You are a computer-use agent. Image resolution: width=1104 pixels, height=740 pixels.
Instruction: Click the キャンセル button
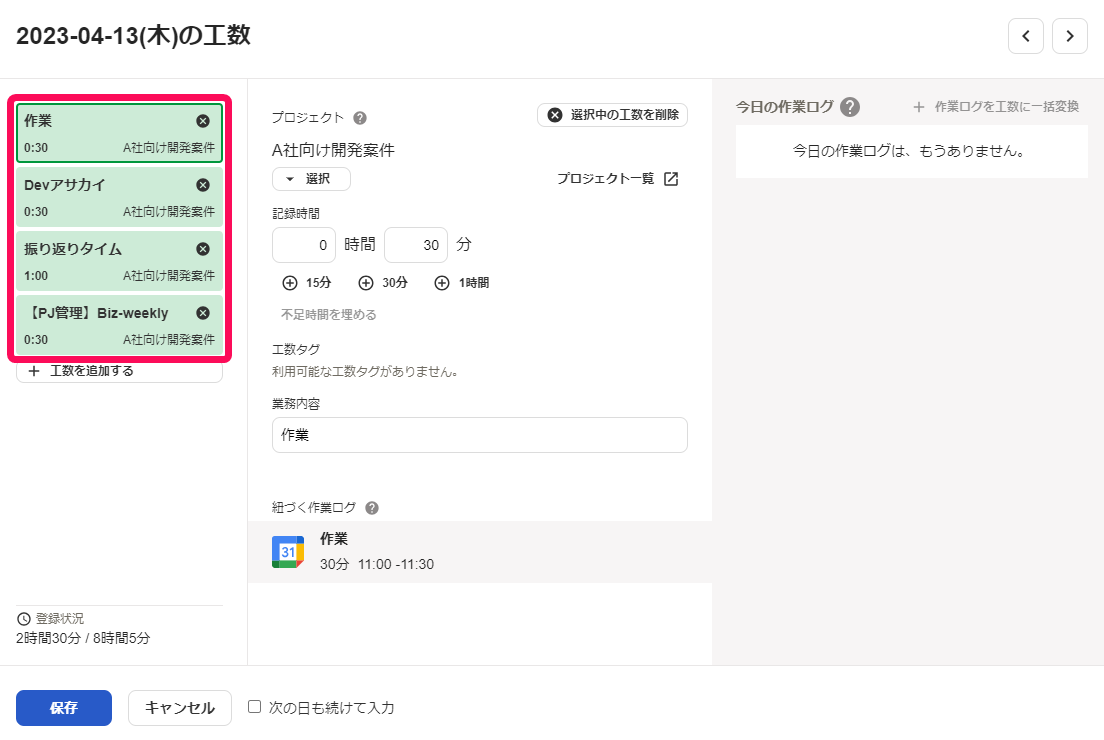(180, 708)
